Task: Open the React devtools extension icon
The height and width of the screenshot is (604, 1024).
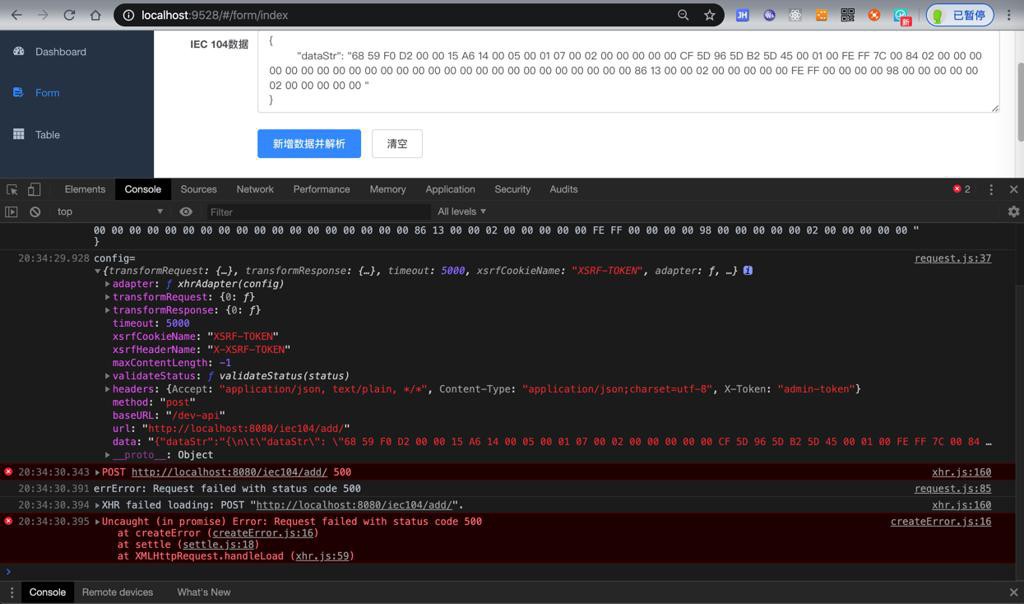Action: click(x=795, y=15)
